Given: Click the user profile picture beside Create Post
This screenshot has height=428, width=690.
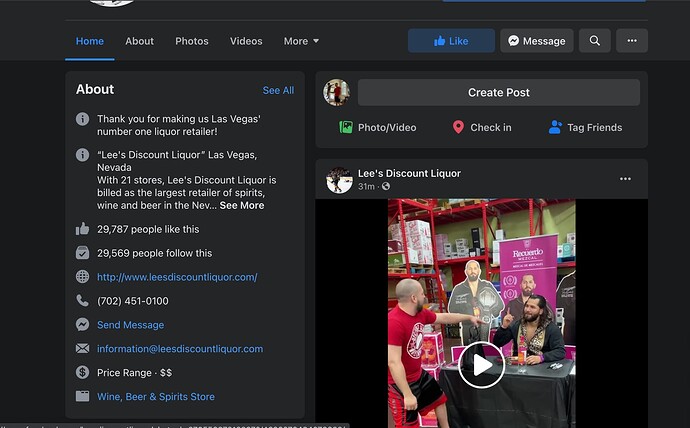Looking at the screenshot, I should 337,92.
